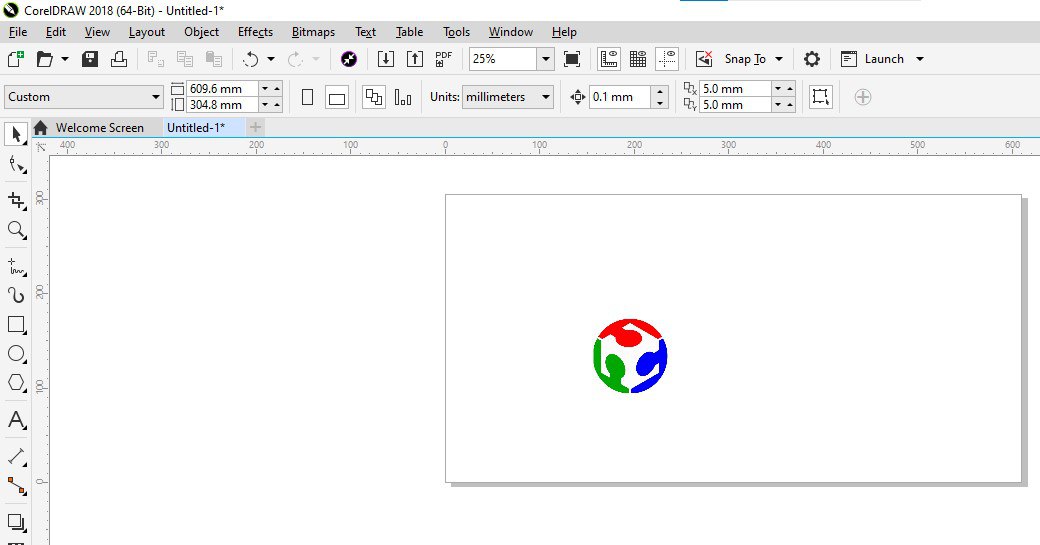Select the Drop Shadow tool

[x=16, y=522]
